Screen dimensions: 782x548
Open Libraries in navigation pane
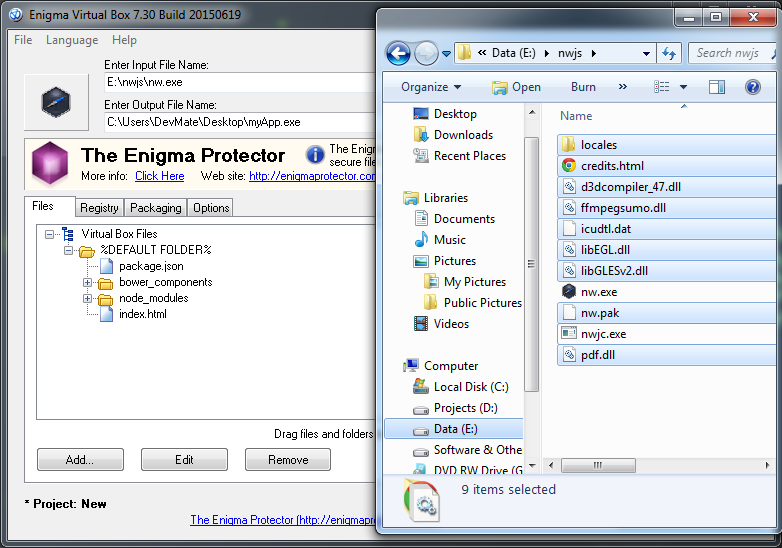point(435,197)
